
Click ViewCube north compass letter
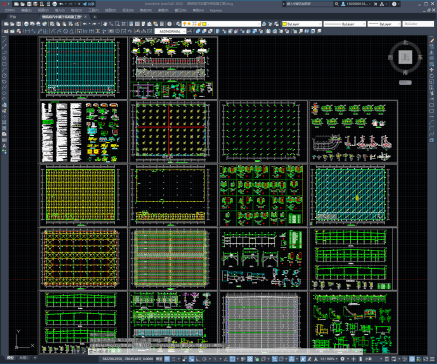(x=406, y=42)
